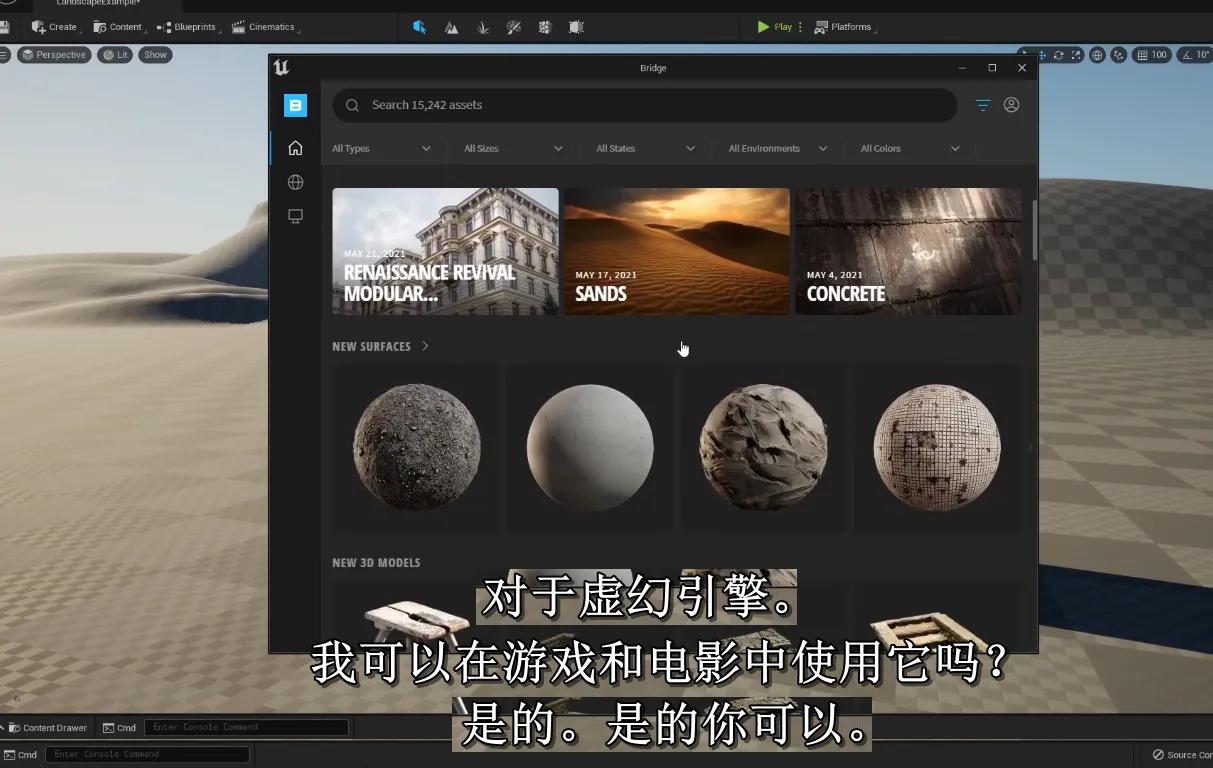Toggle the grid snap icon in viewport
This screenshot has width=1213, height=768.
tap(1140, 55)
